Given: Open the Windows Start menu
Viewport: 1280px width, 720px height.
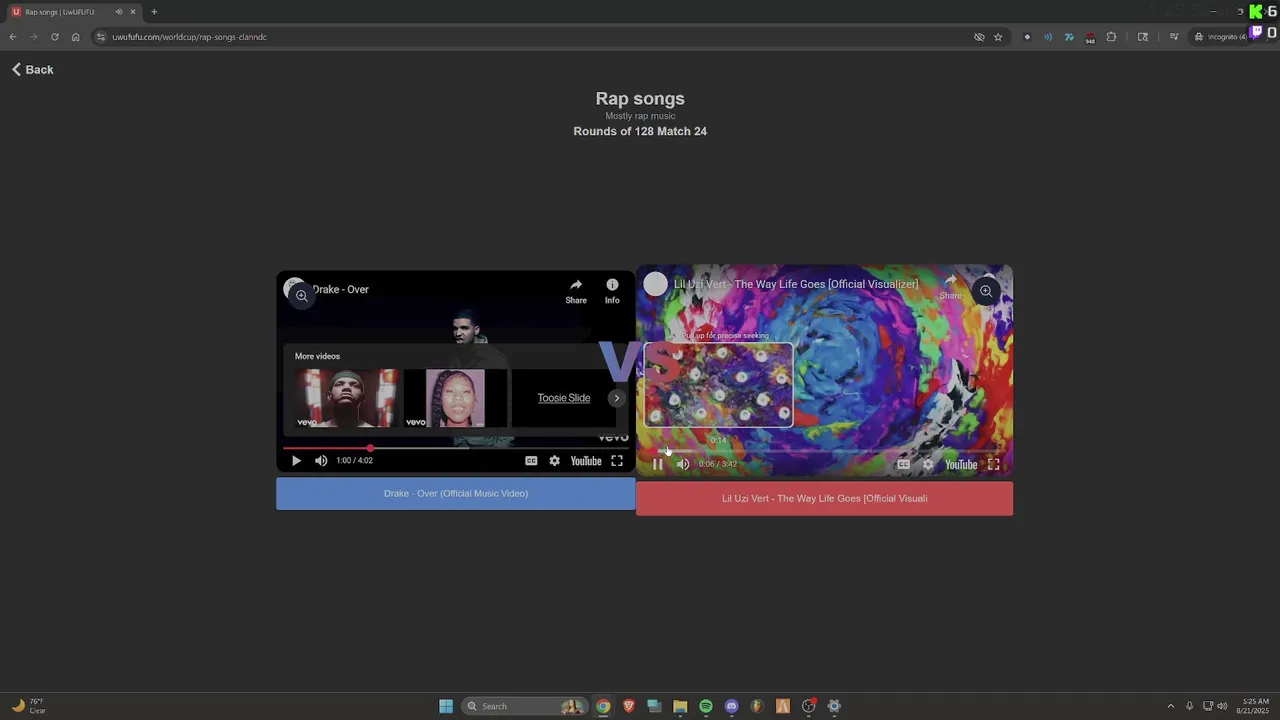Looking at the screenshot, I should tap(446, 706).
